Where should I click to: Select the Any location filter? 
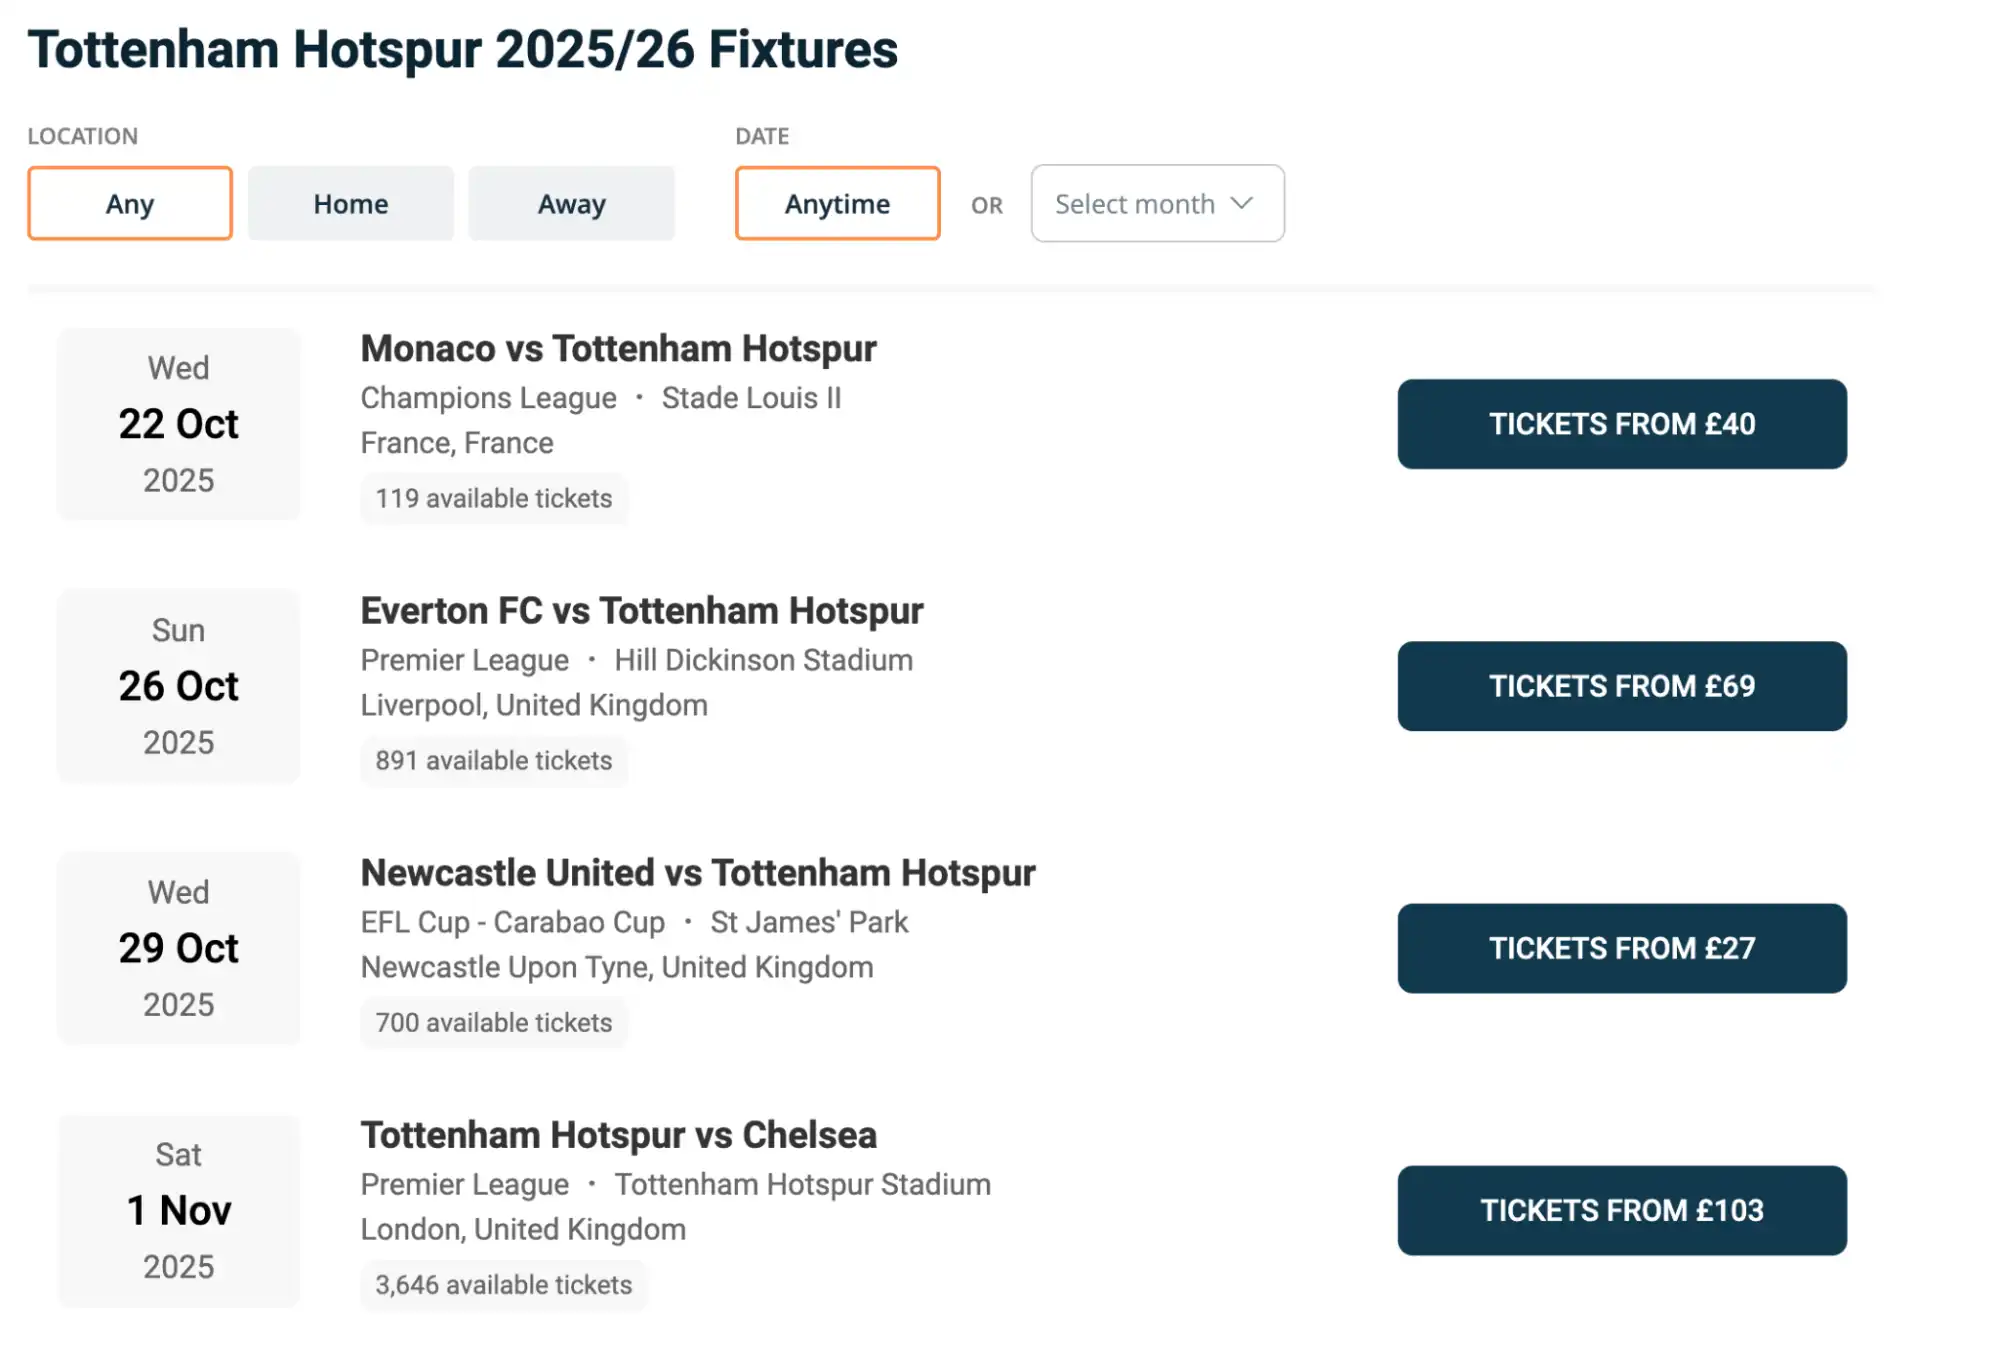point(129,203)
